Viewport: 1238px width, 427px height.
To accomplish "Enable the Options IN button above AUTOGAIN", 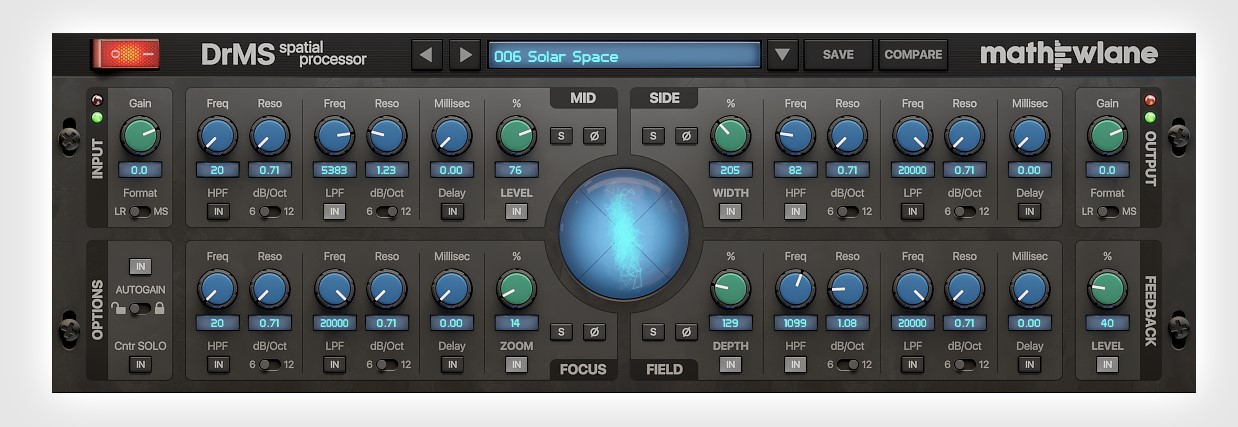I will tap(139, 267).
